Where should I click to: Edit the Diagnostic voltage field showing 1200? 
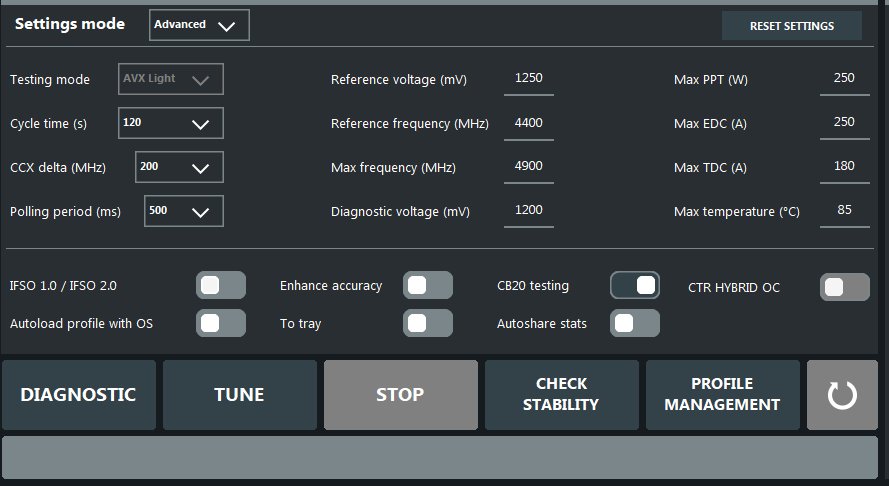point(528,212)
